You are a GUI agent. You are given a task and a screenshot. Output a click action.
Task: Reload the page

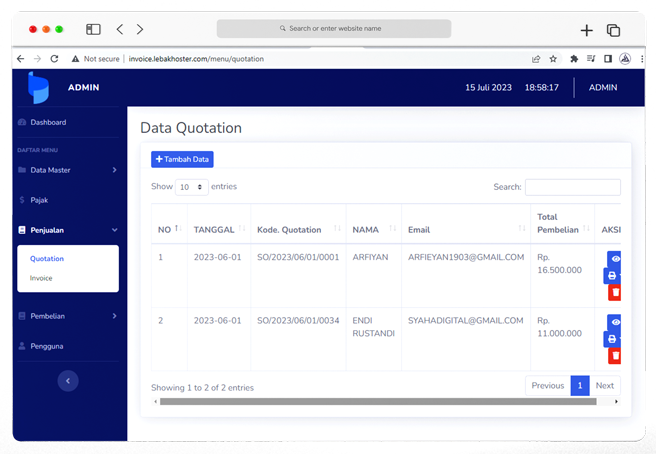point(54,59)
